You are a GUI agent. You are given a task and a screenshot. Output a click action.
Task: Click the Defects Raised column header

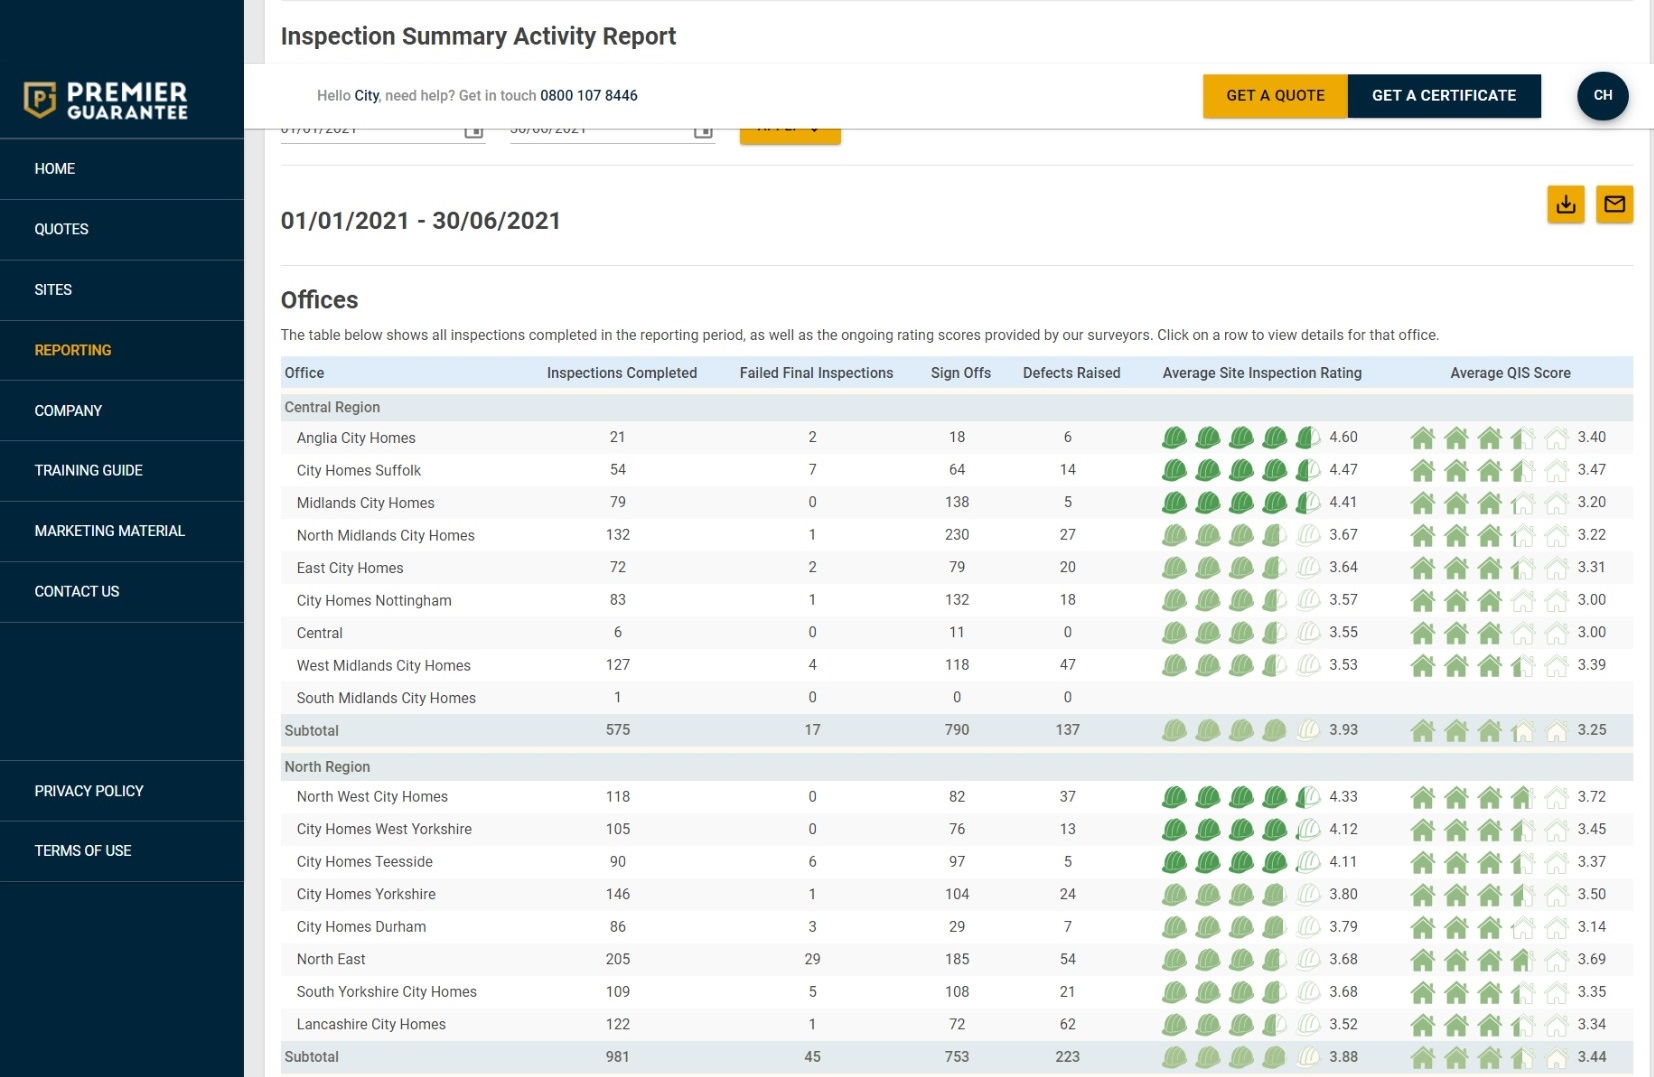click(x=1071, y=373)
